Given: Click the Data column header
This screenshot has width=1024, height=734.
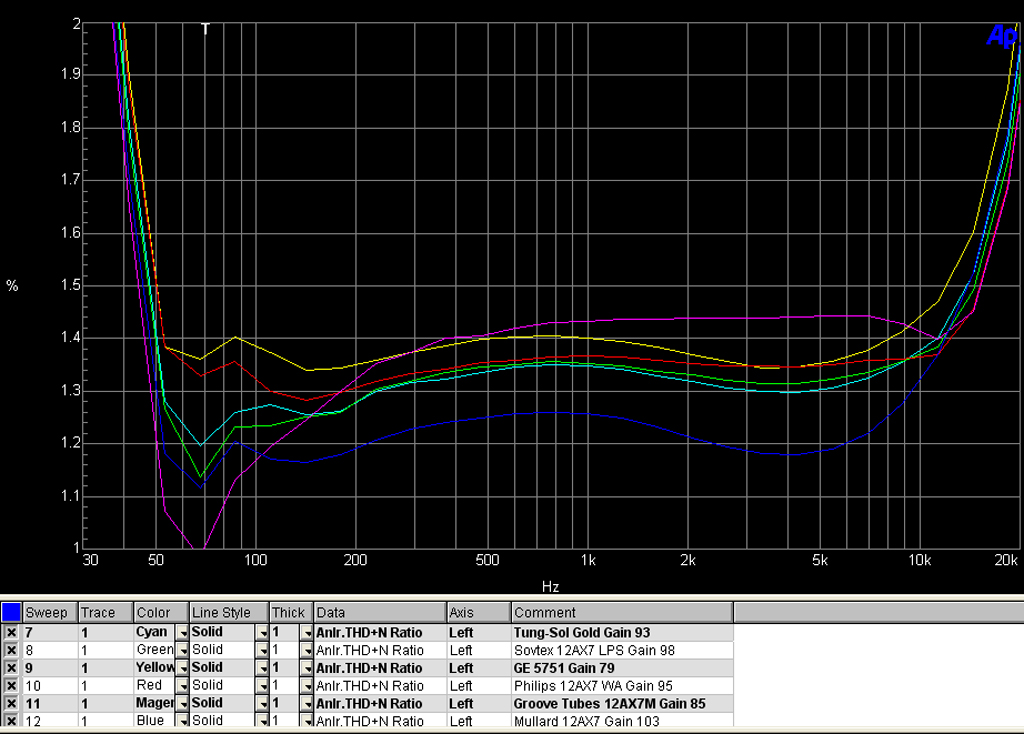Looking at the screenshot, I should tap(380, 613).
